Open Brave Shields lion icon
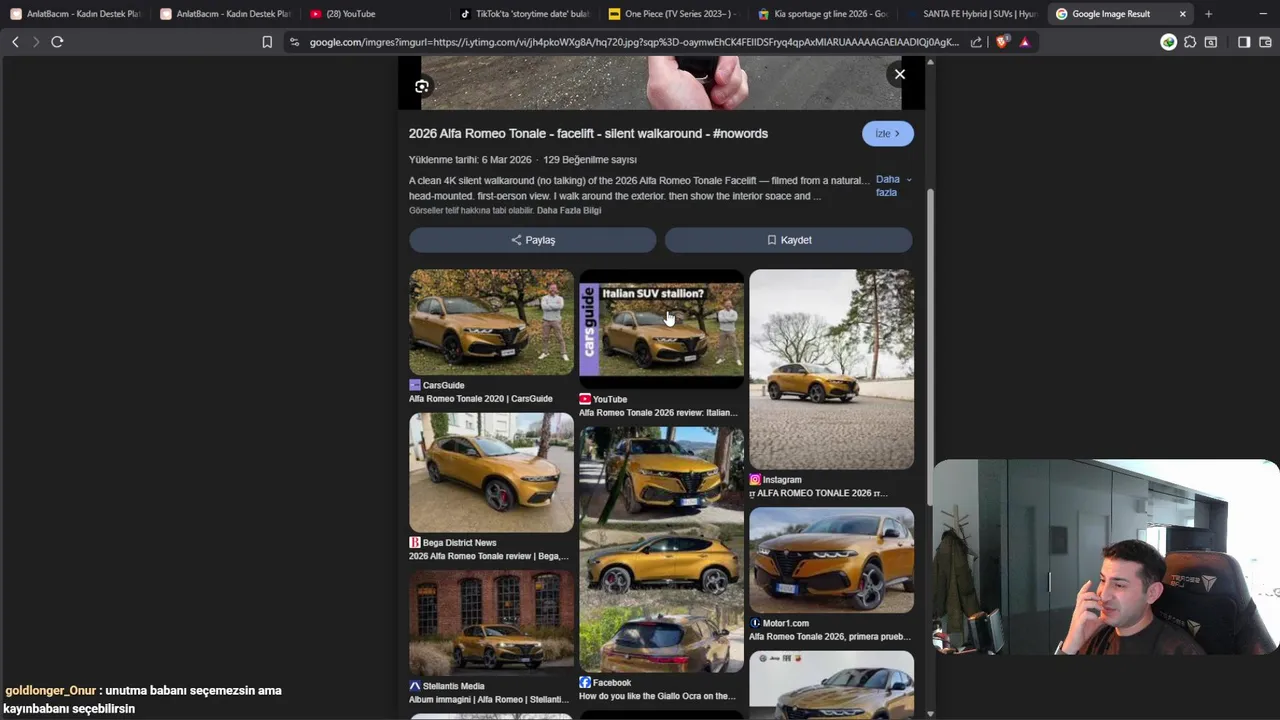The width and height of the screenshot is (1280, 720). pos(1002,42)
